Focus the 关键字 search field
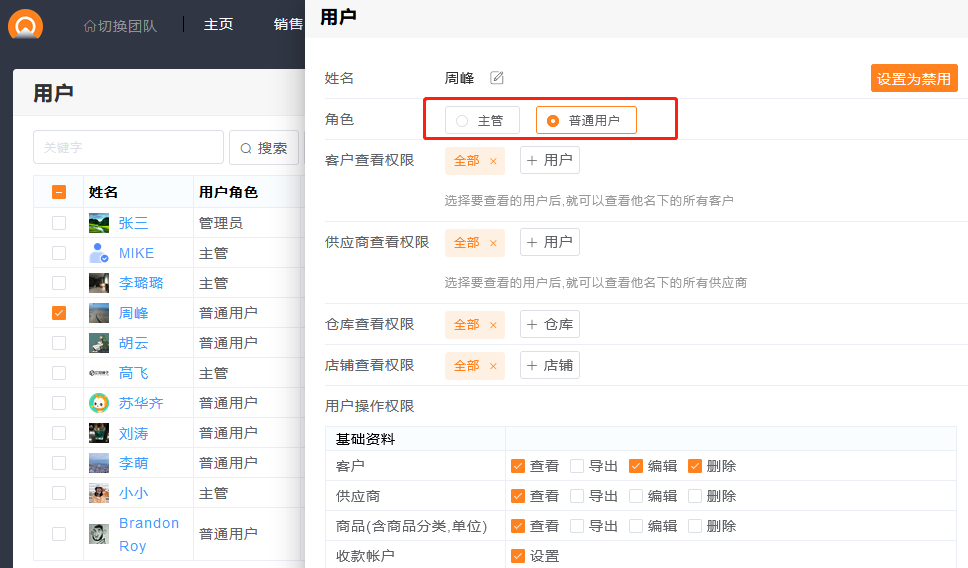The height and width of the screenshot is (568, 968). point(128,147)
